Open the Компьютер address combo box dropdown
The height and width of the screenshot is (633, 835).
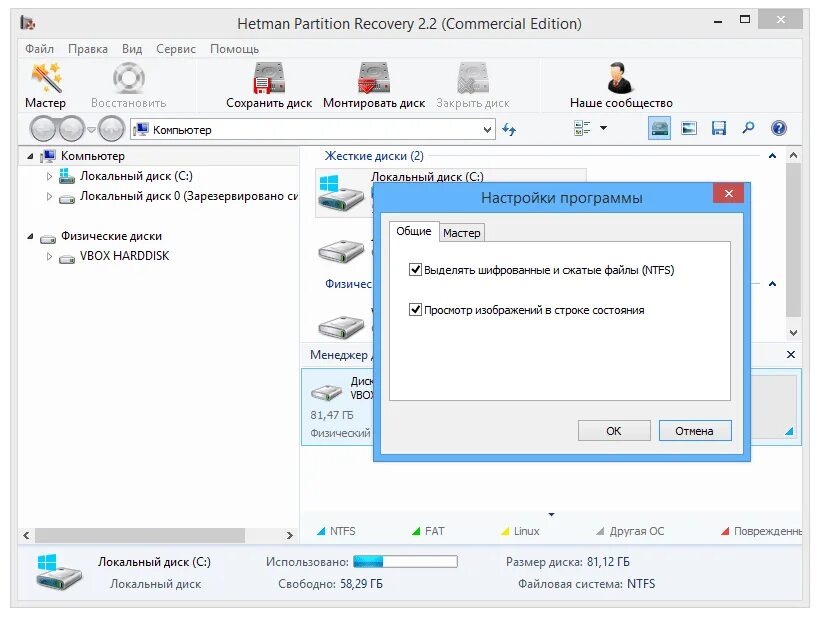[x=487, y=130]
